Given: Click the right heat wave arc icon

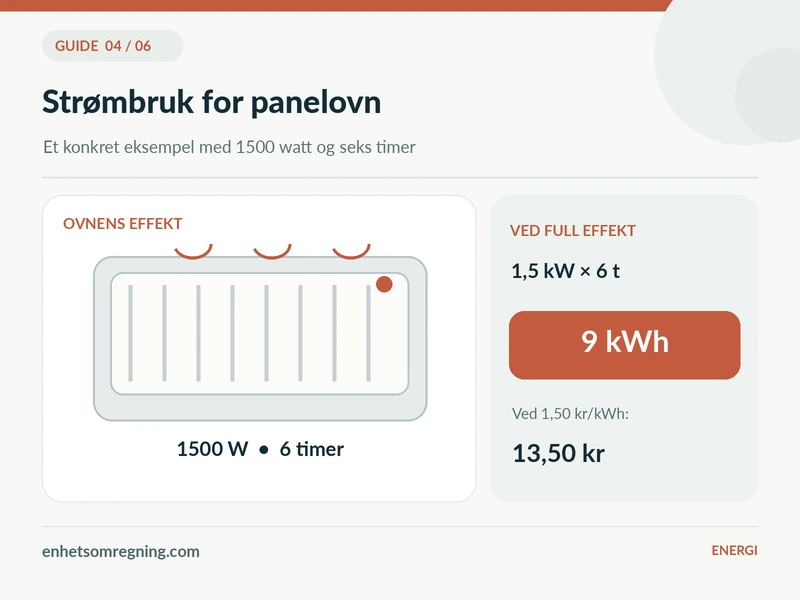Looking at the screenshot, I should 352,252.
